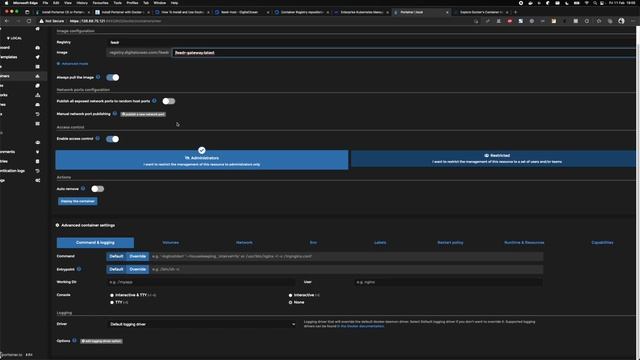Switch to Restart policy tab
This screenshot has width=640, height=360.
pos(450,242)
